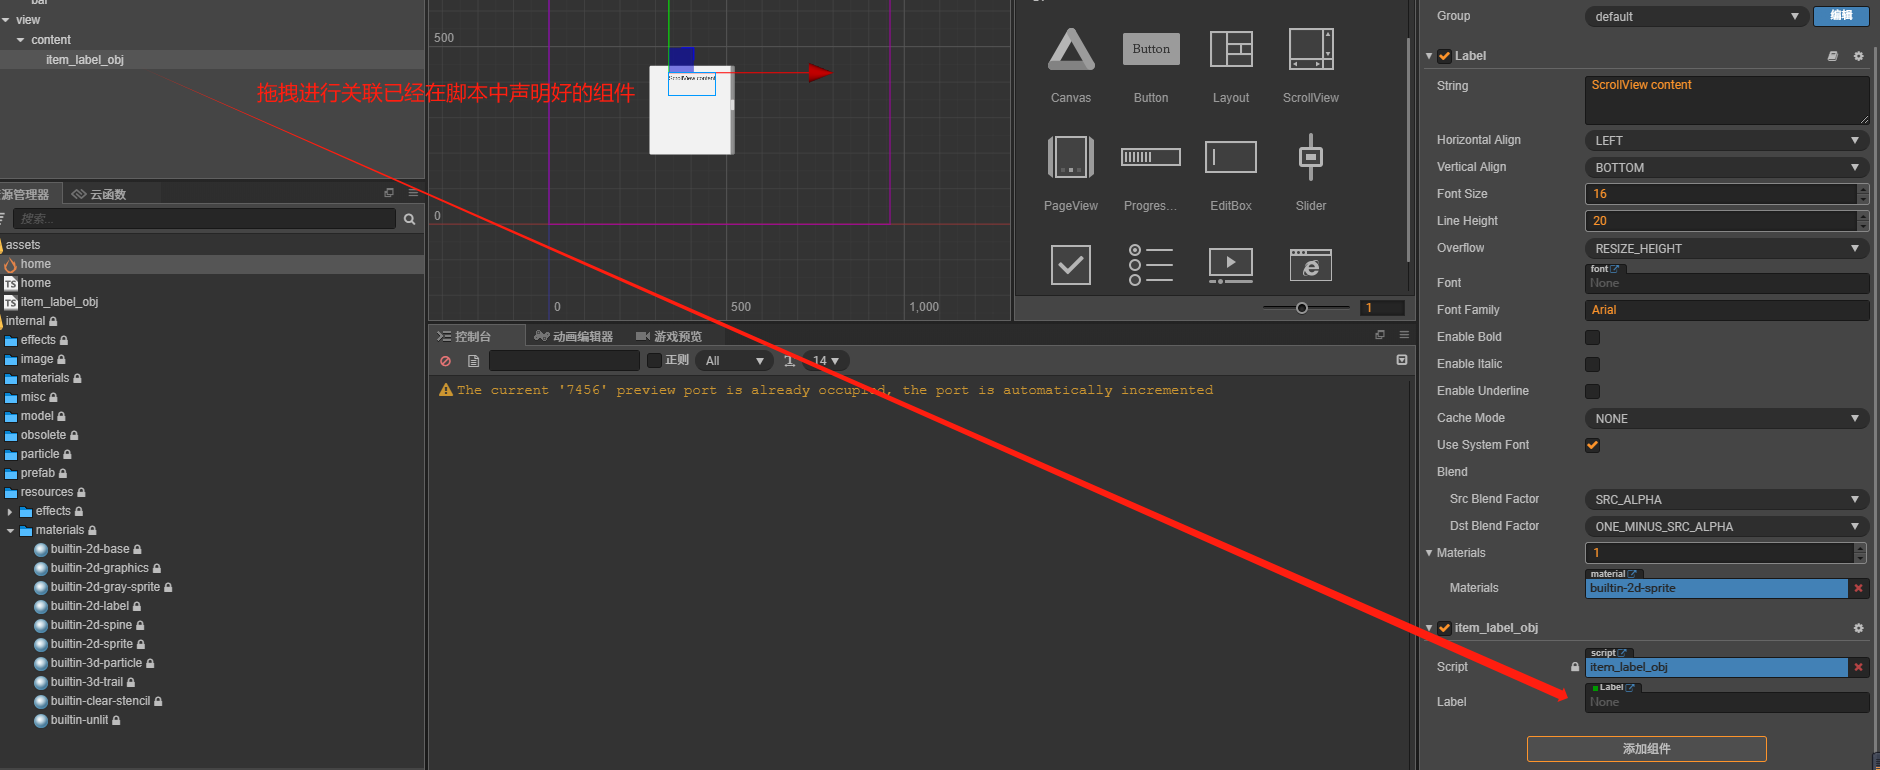This screenshot has height=770, width=1880.
Task: Select the Toggle checkbox widget icon
Action: point(1070,265)
